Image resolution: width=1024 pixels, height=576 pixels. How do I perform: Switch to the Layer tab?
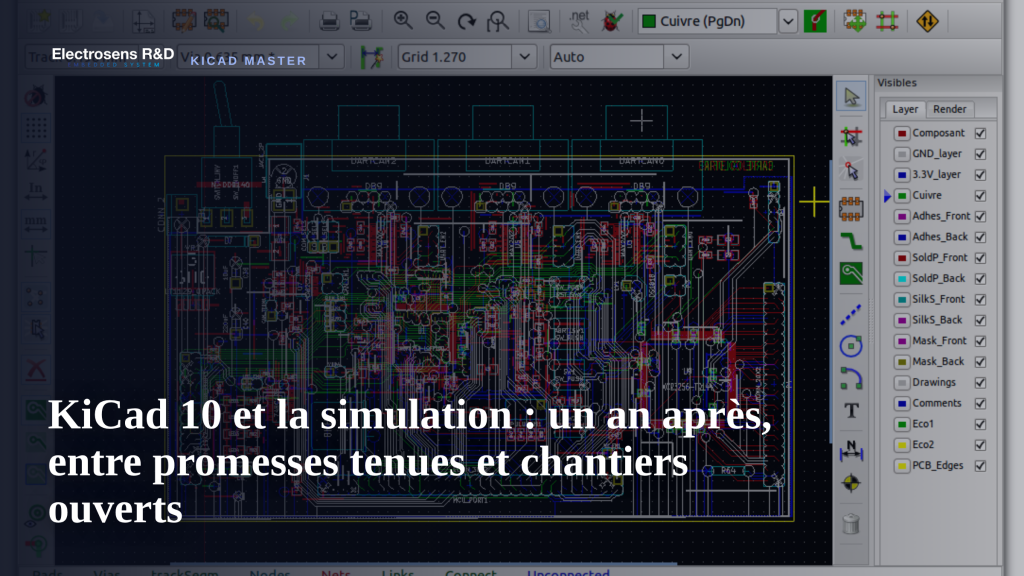click(905, 109)
